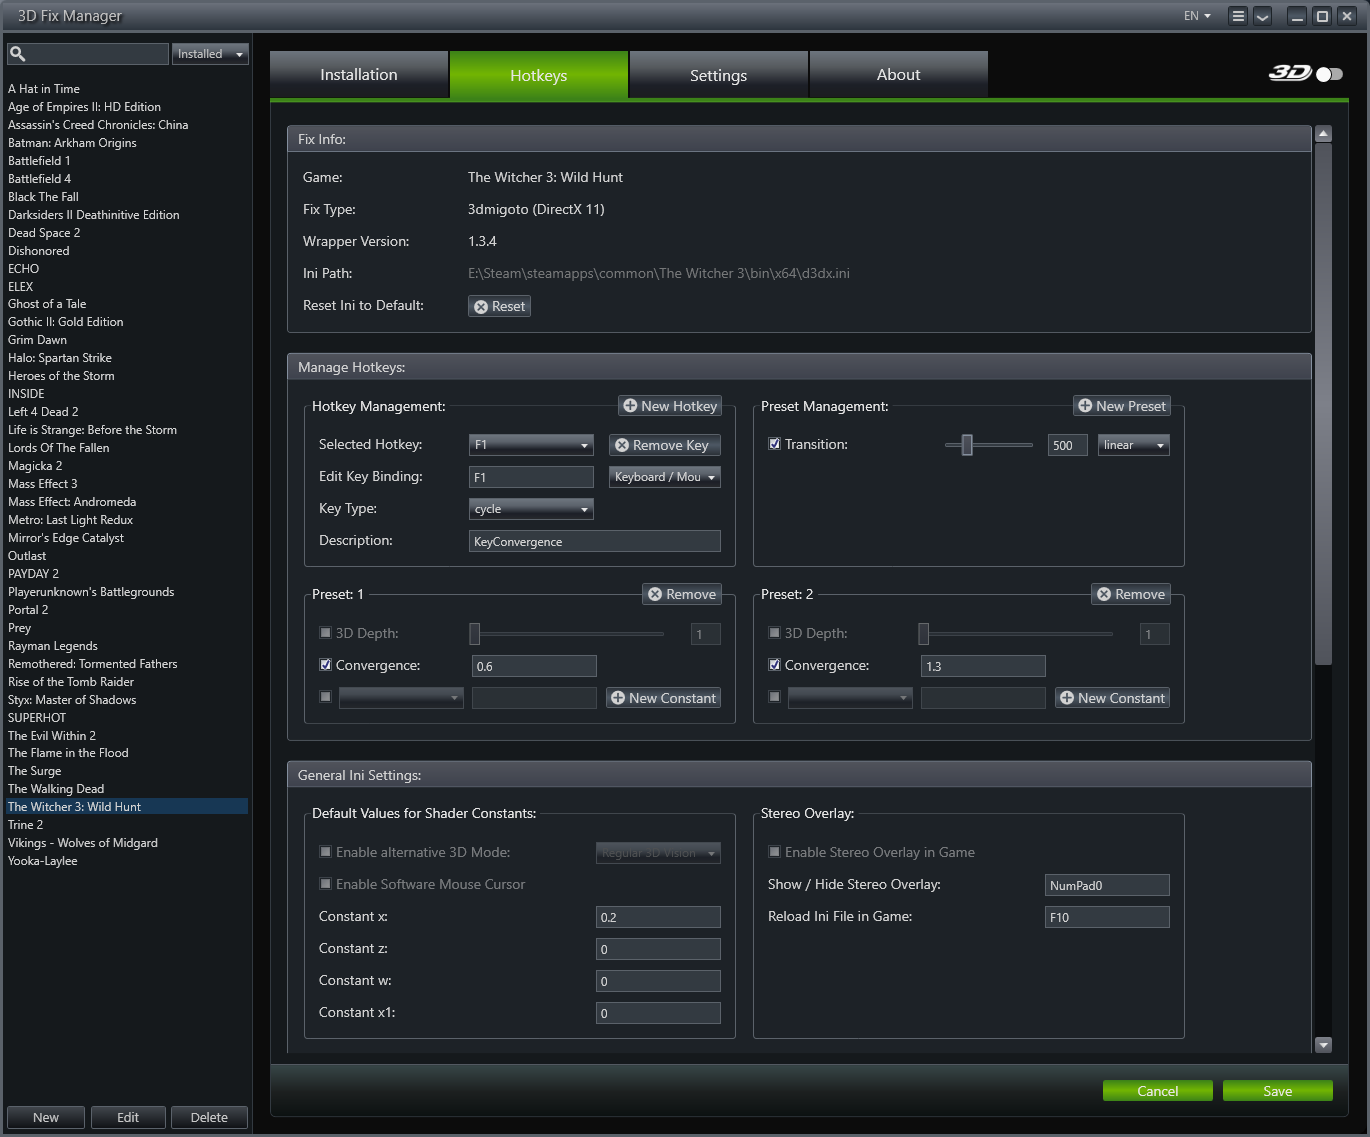The width and height of the screenshot is (1370, 1137).
Task: Toggle Convergence checkbox in Preset 1
Action: point(325,665)
